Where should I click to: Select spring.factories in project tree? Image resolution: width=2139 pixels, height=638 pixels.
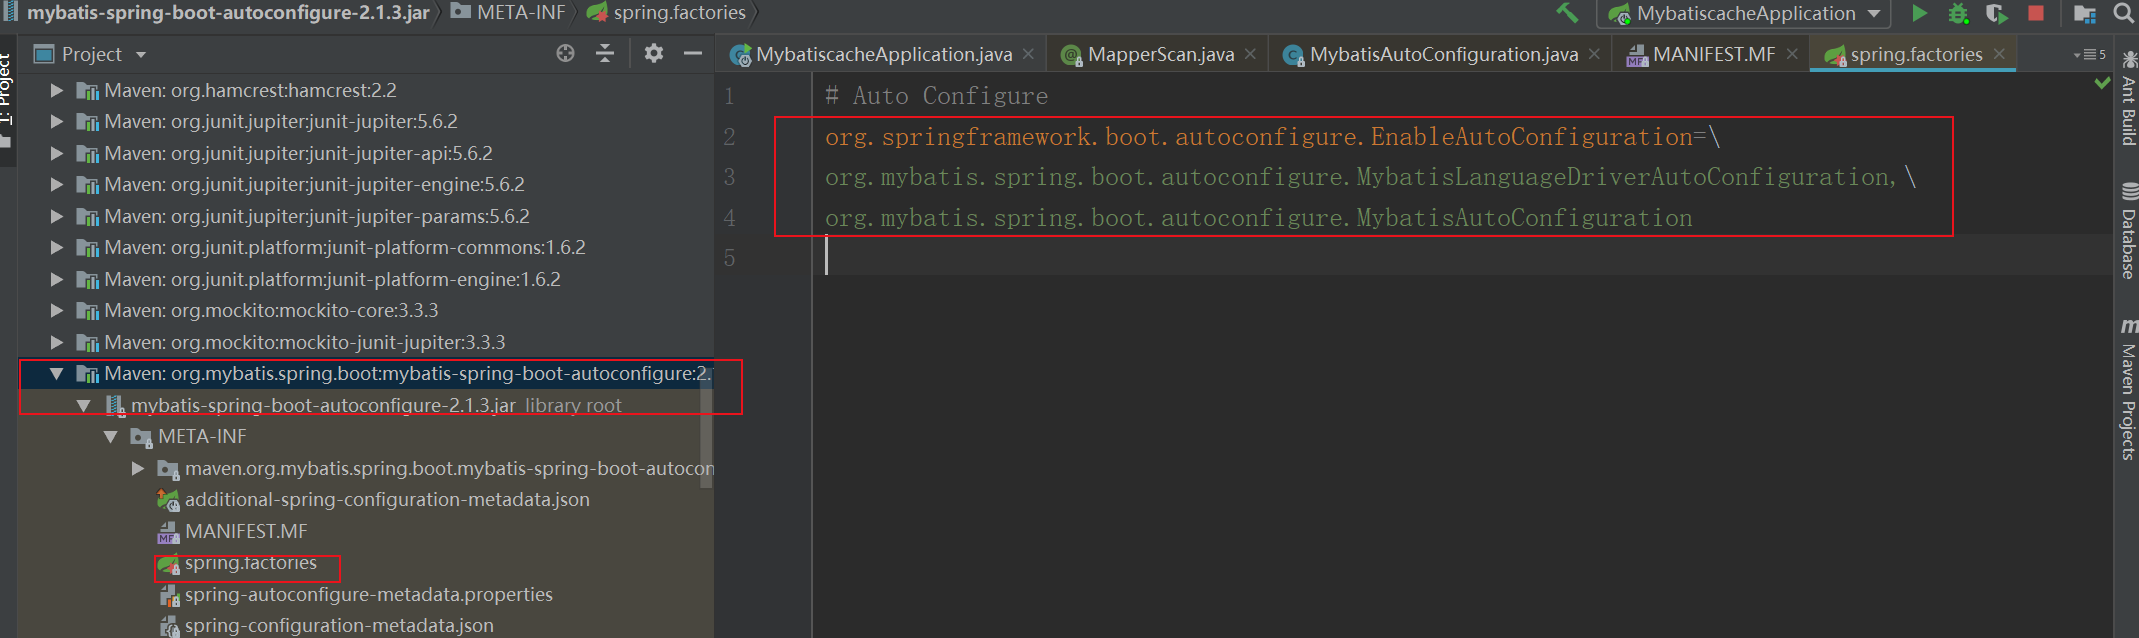(x=250, y=563)
